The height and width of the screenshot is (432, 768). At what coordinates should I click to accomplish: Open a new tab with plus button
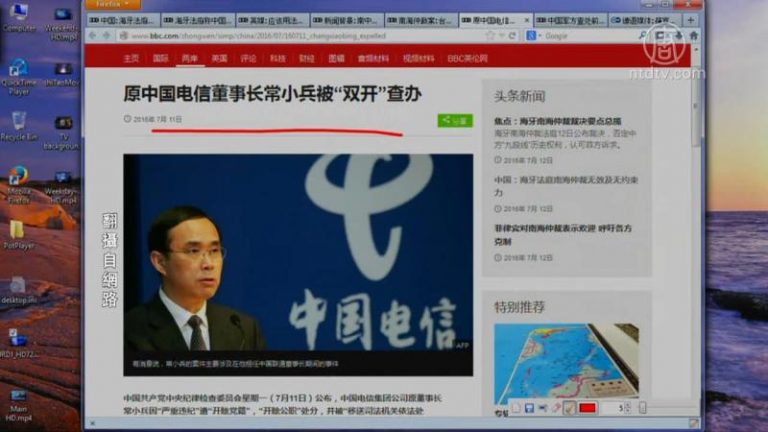click(691, 20)
